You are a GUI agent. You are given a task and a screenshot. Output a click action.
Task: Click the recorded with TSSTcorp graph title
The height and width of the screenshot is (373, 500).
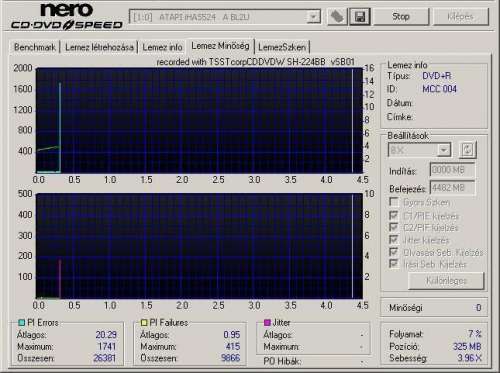click(x=255, y=62)
